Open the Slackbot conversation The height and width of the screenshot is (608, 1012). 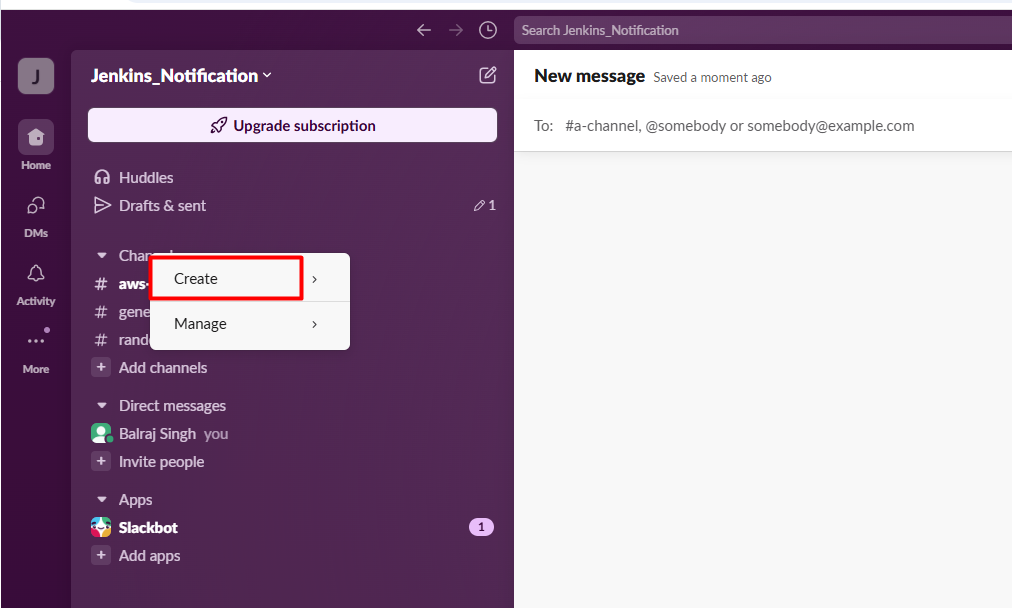click(148, 528)
